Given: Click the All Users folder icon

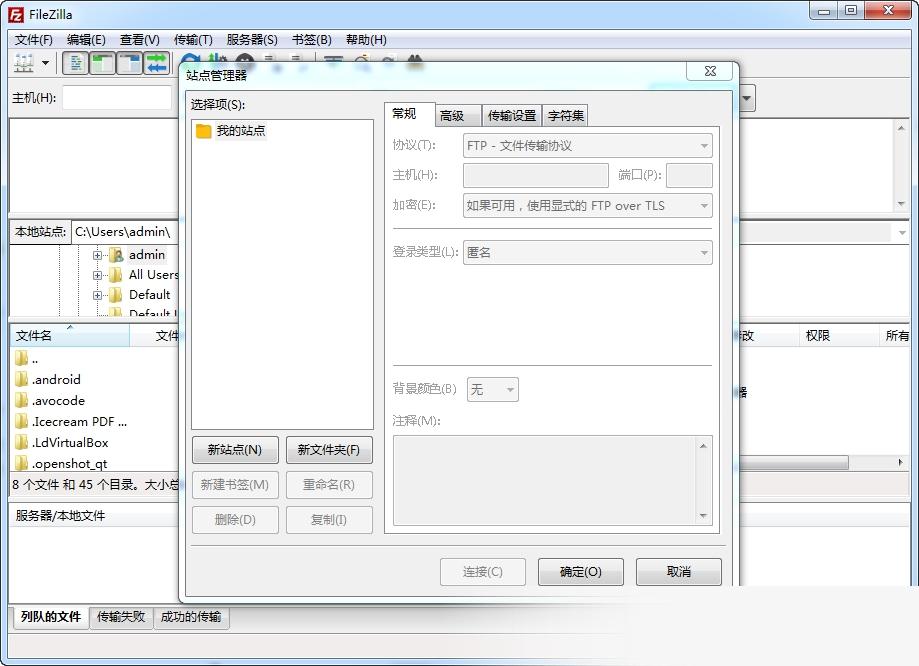Looking at the screenshot, I should click(117, 275).
